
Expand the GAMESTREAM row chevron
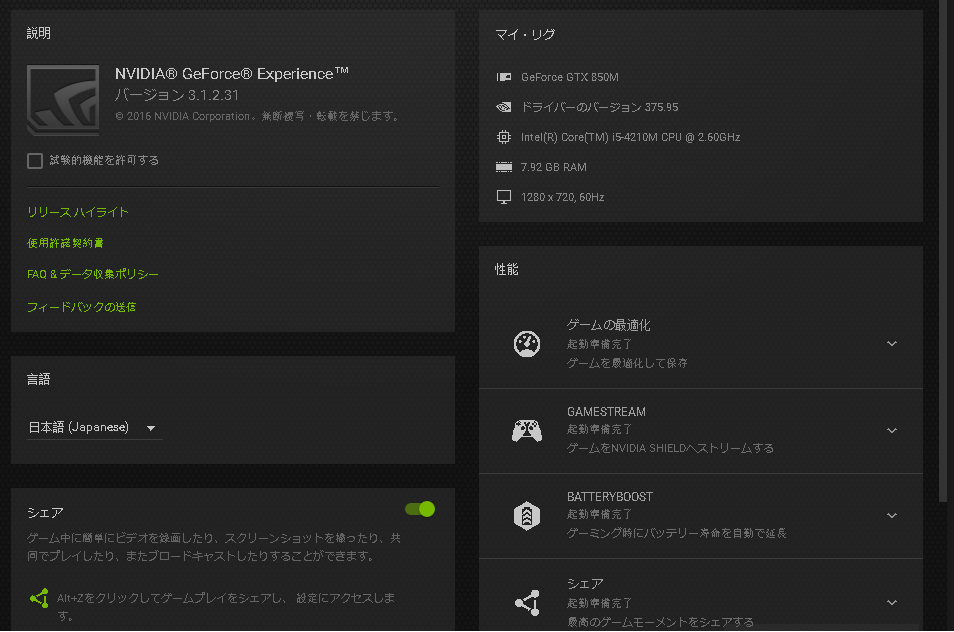tap(892, 431)
